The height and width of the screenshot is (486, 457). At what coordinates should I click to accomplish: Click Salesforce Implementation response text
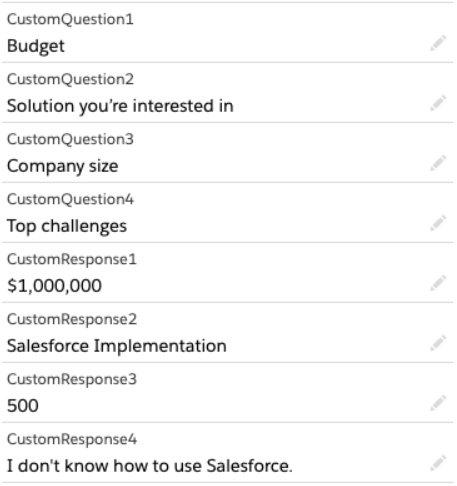(x=117, y=346)
